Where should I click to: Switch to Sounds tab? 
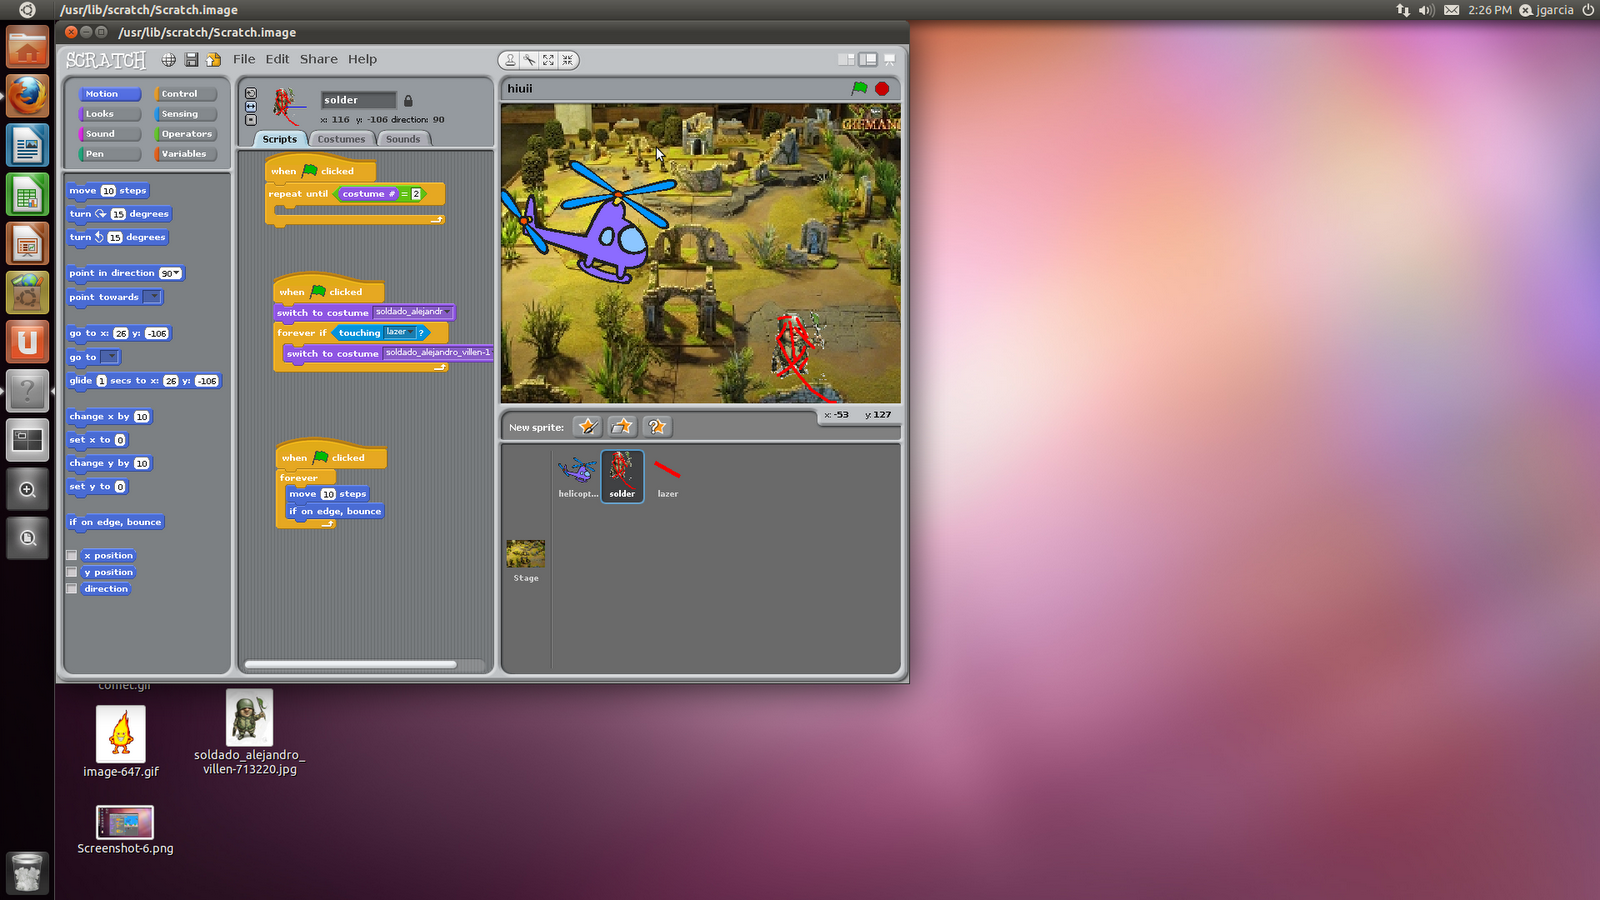[x=403, y=139]
